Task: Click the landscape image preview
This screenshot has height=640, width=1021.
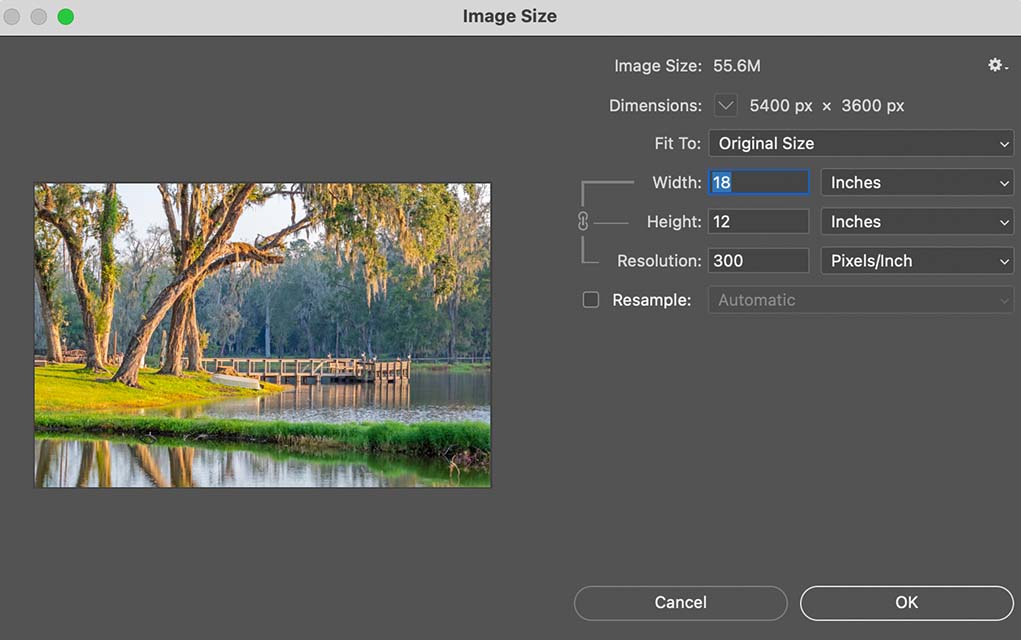Action: [x=262, y=335]
